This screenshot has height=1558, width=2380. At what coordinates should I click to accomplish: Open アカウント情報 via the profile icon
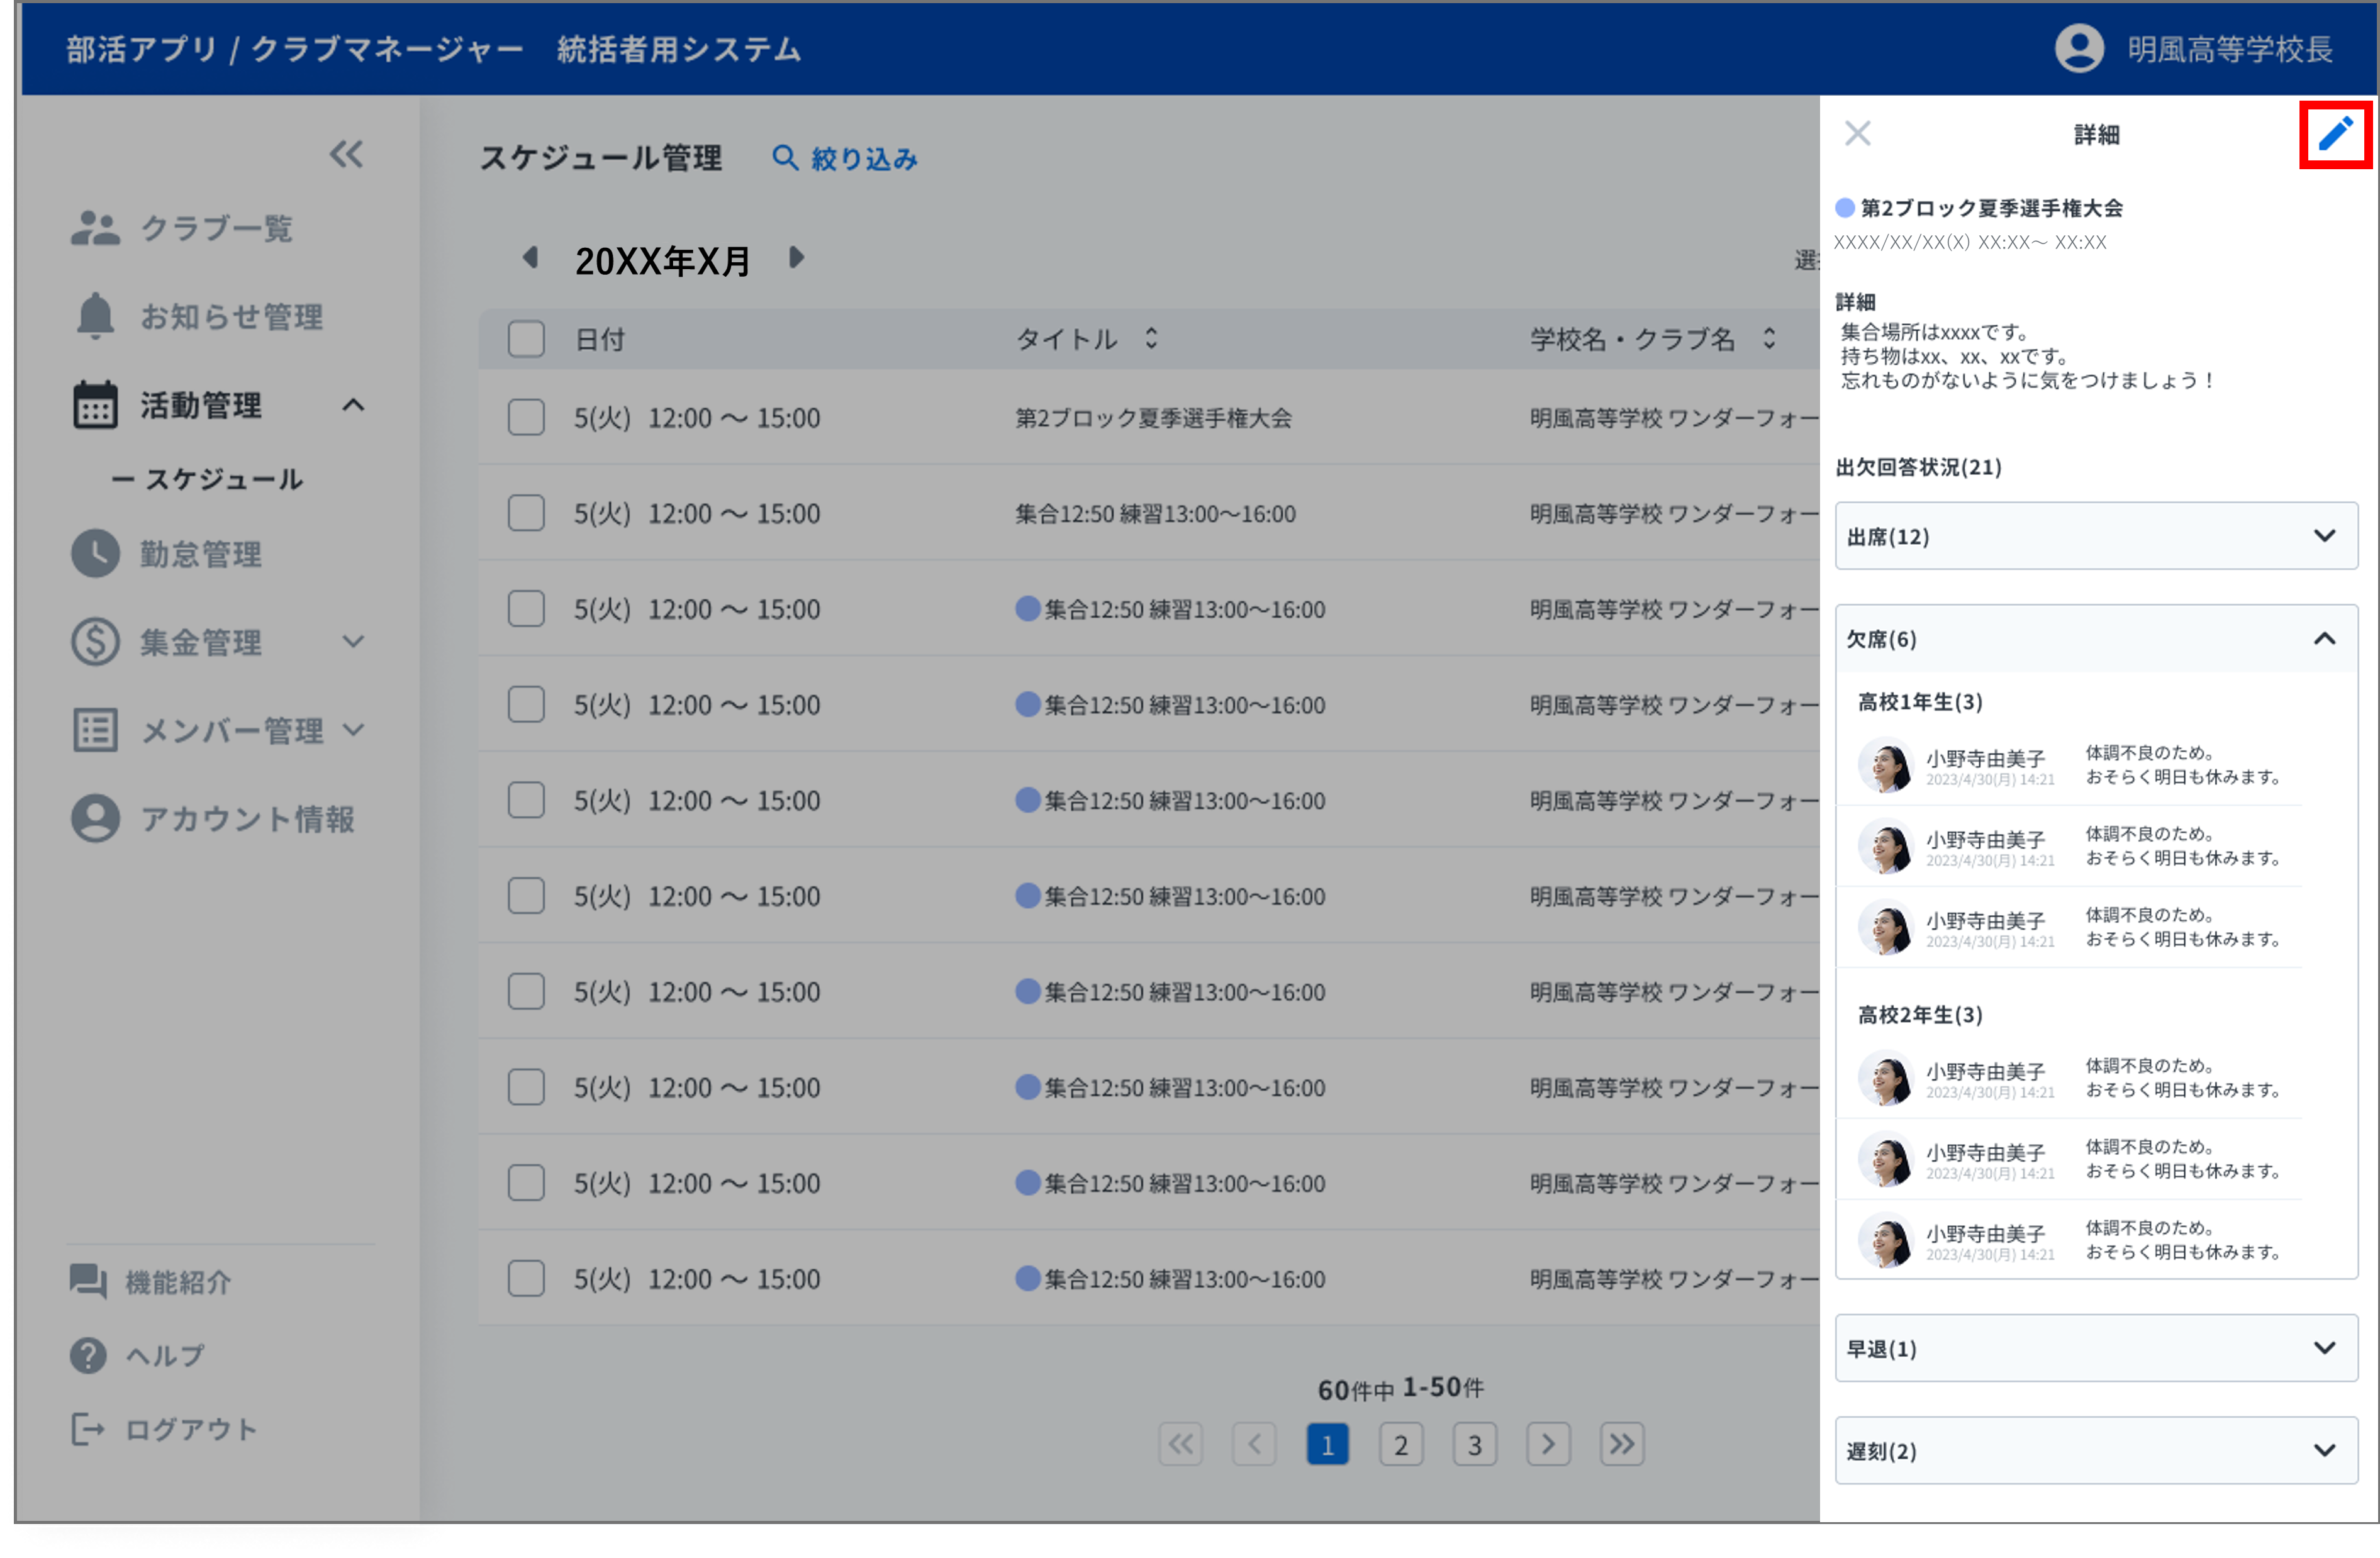tap(95, 818)
